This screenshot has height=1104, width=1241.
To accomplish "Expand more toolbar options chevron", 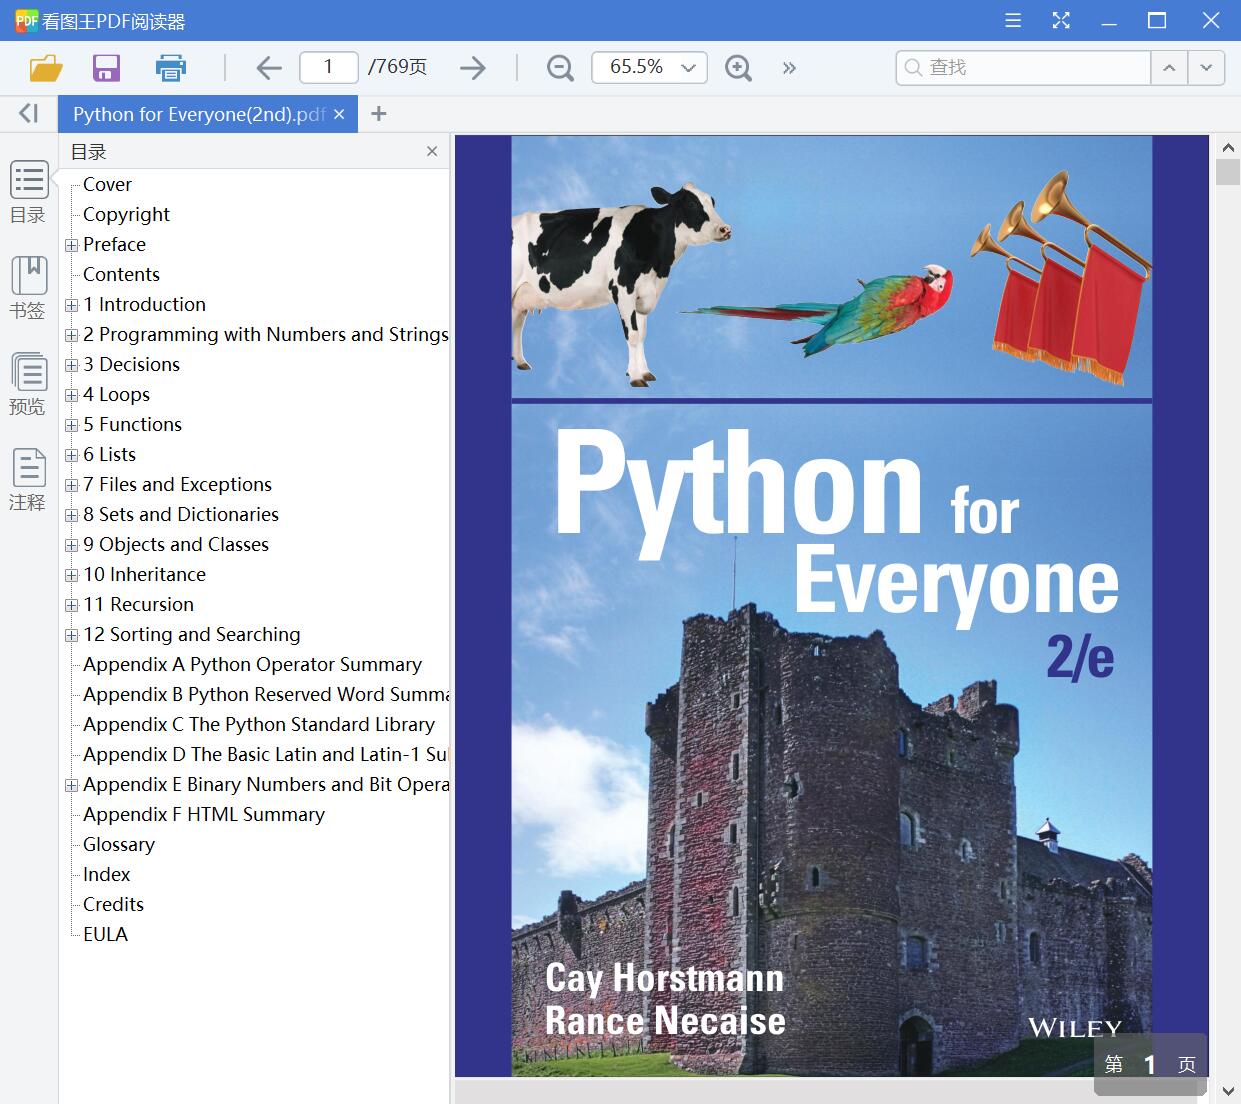I will (x=789, y=68).
